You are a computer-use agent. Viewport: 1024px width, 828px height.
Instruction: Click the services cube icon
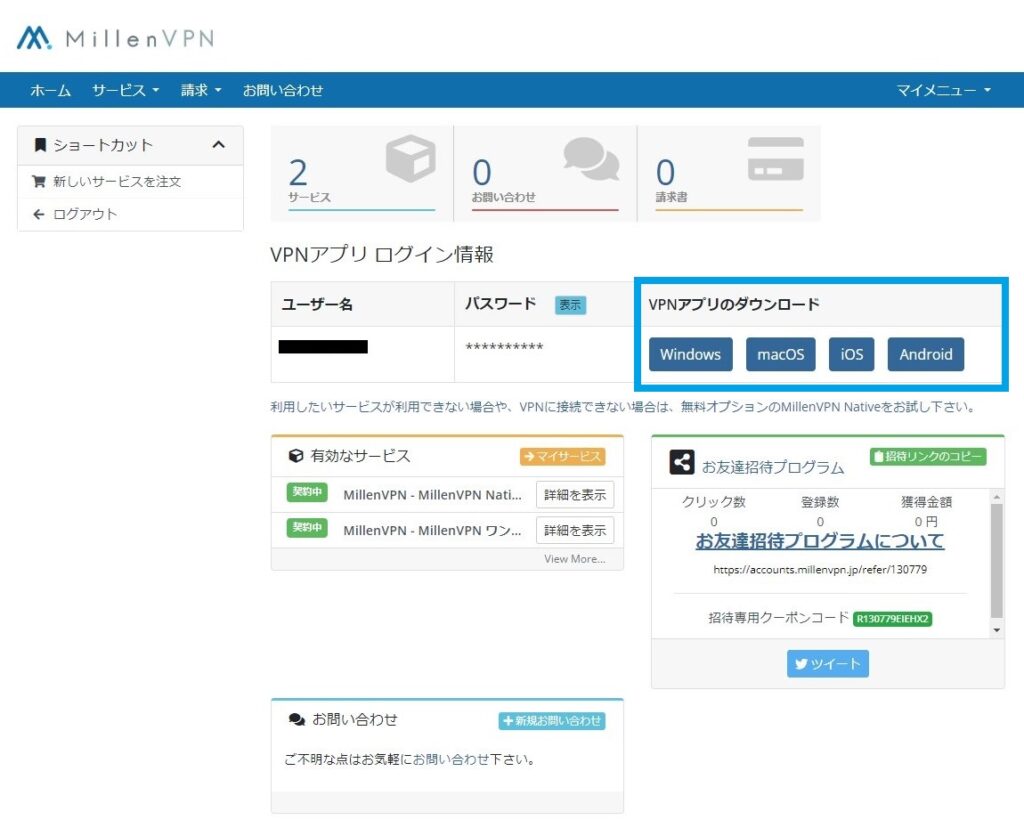[410, 159]
